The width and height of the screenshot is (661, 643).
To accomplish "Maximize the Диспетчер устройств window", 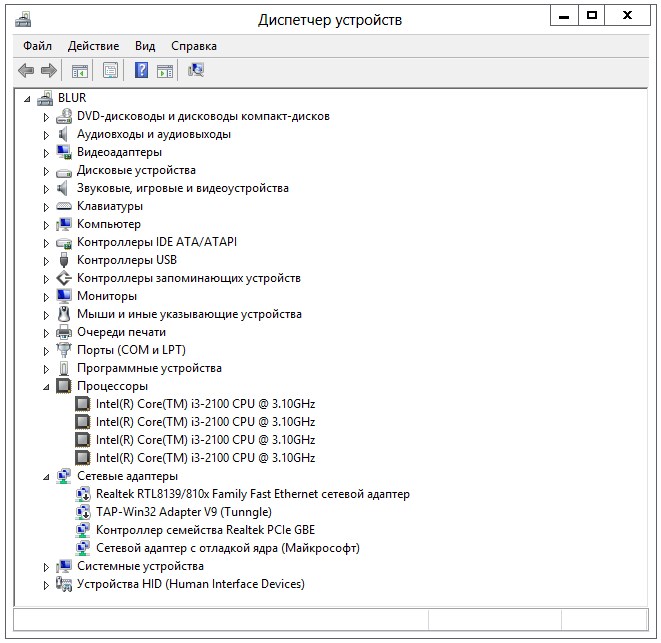I will tap(592, 16).
